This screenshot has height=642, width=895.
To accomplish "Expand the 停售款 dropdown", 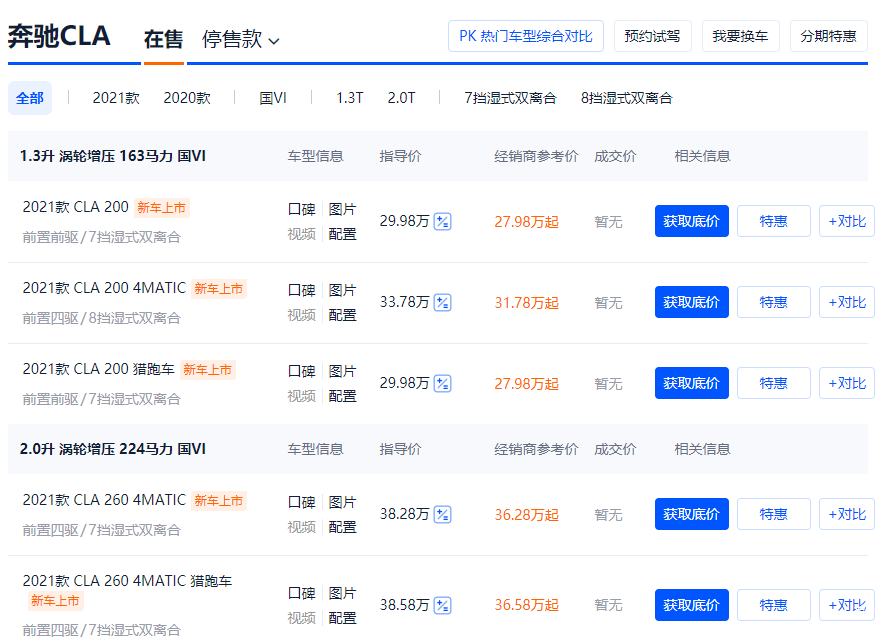I will point(241,39).
